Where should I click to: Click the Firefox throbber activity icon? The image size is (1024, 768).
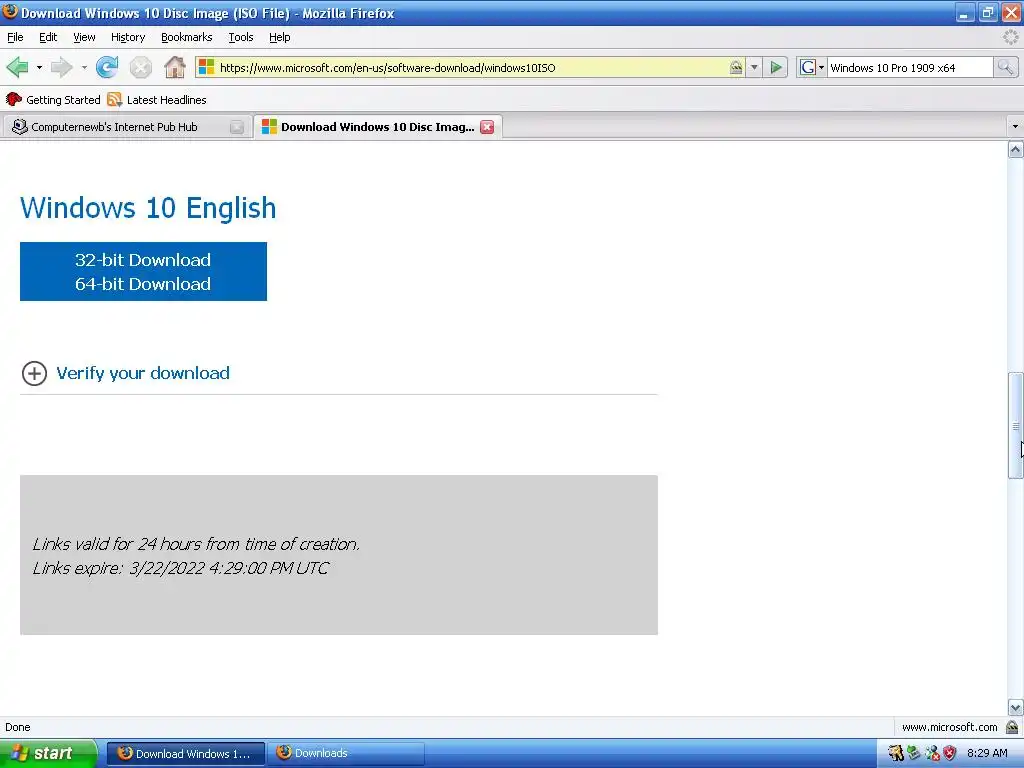pos(1011,37)
